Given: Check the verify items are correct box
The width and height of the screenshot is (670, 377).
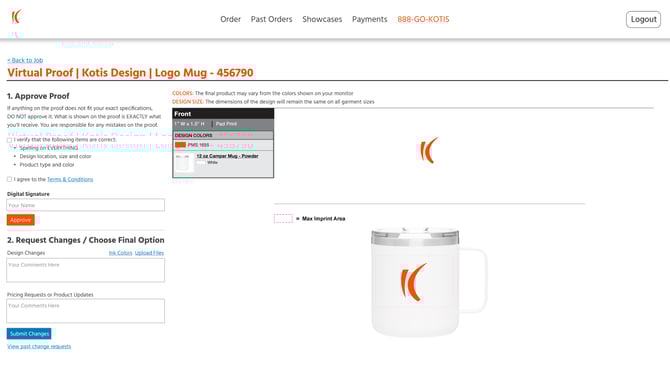Looking at the screenshot, I should (x=9, y=140).
